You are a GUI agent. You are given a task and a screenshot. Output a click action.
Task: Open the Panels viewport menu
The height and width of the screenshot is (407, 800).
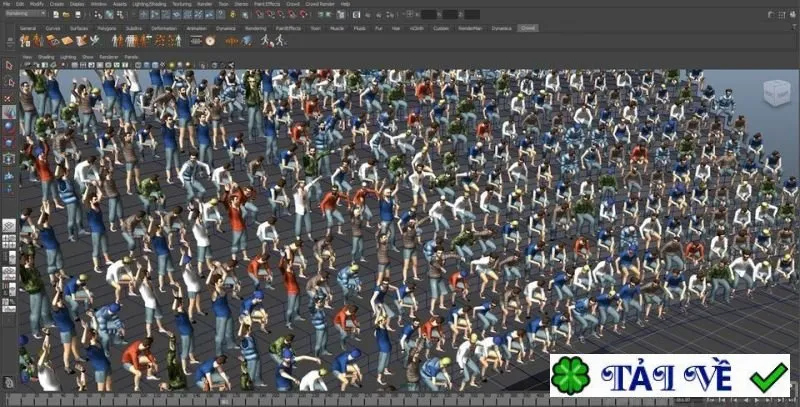(x=131, y=57)
